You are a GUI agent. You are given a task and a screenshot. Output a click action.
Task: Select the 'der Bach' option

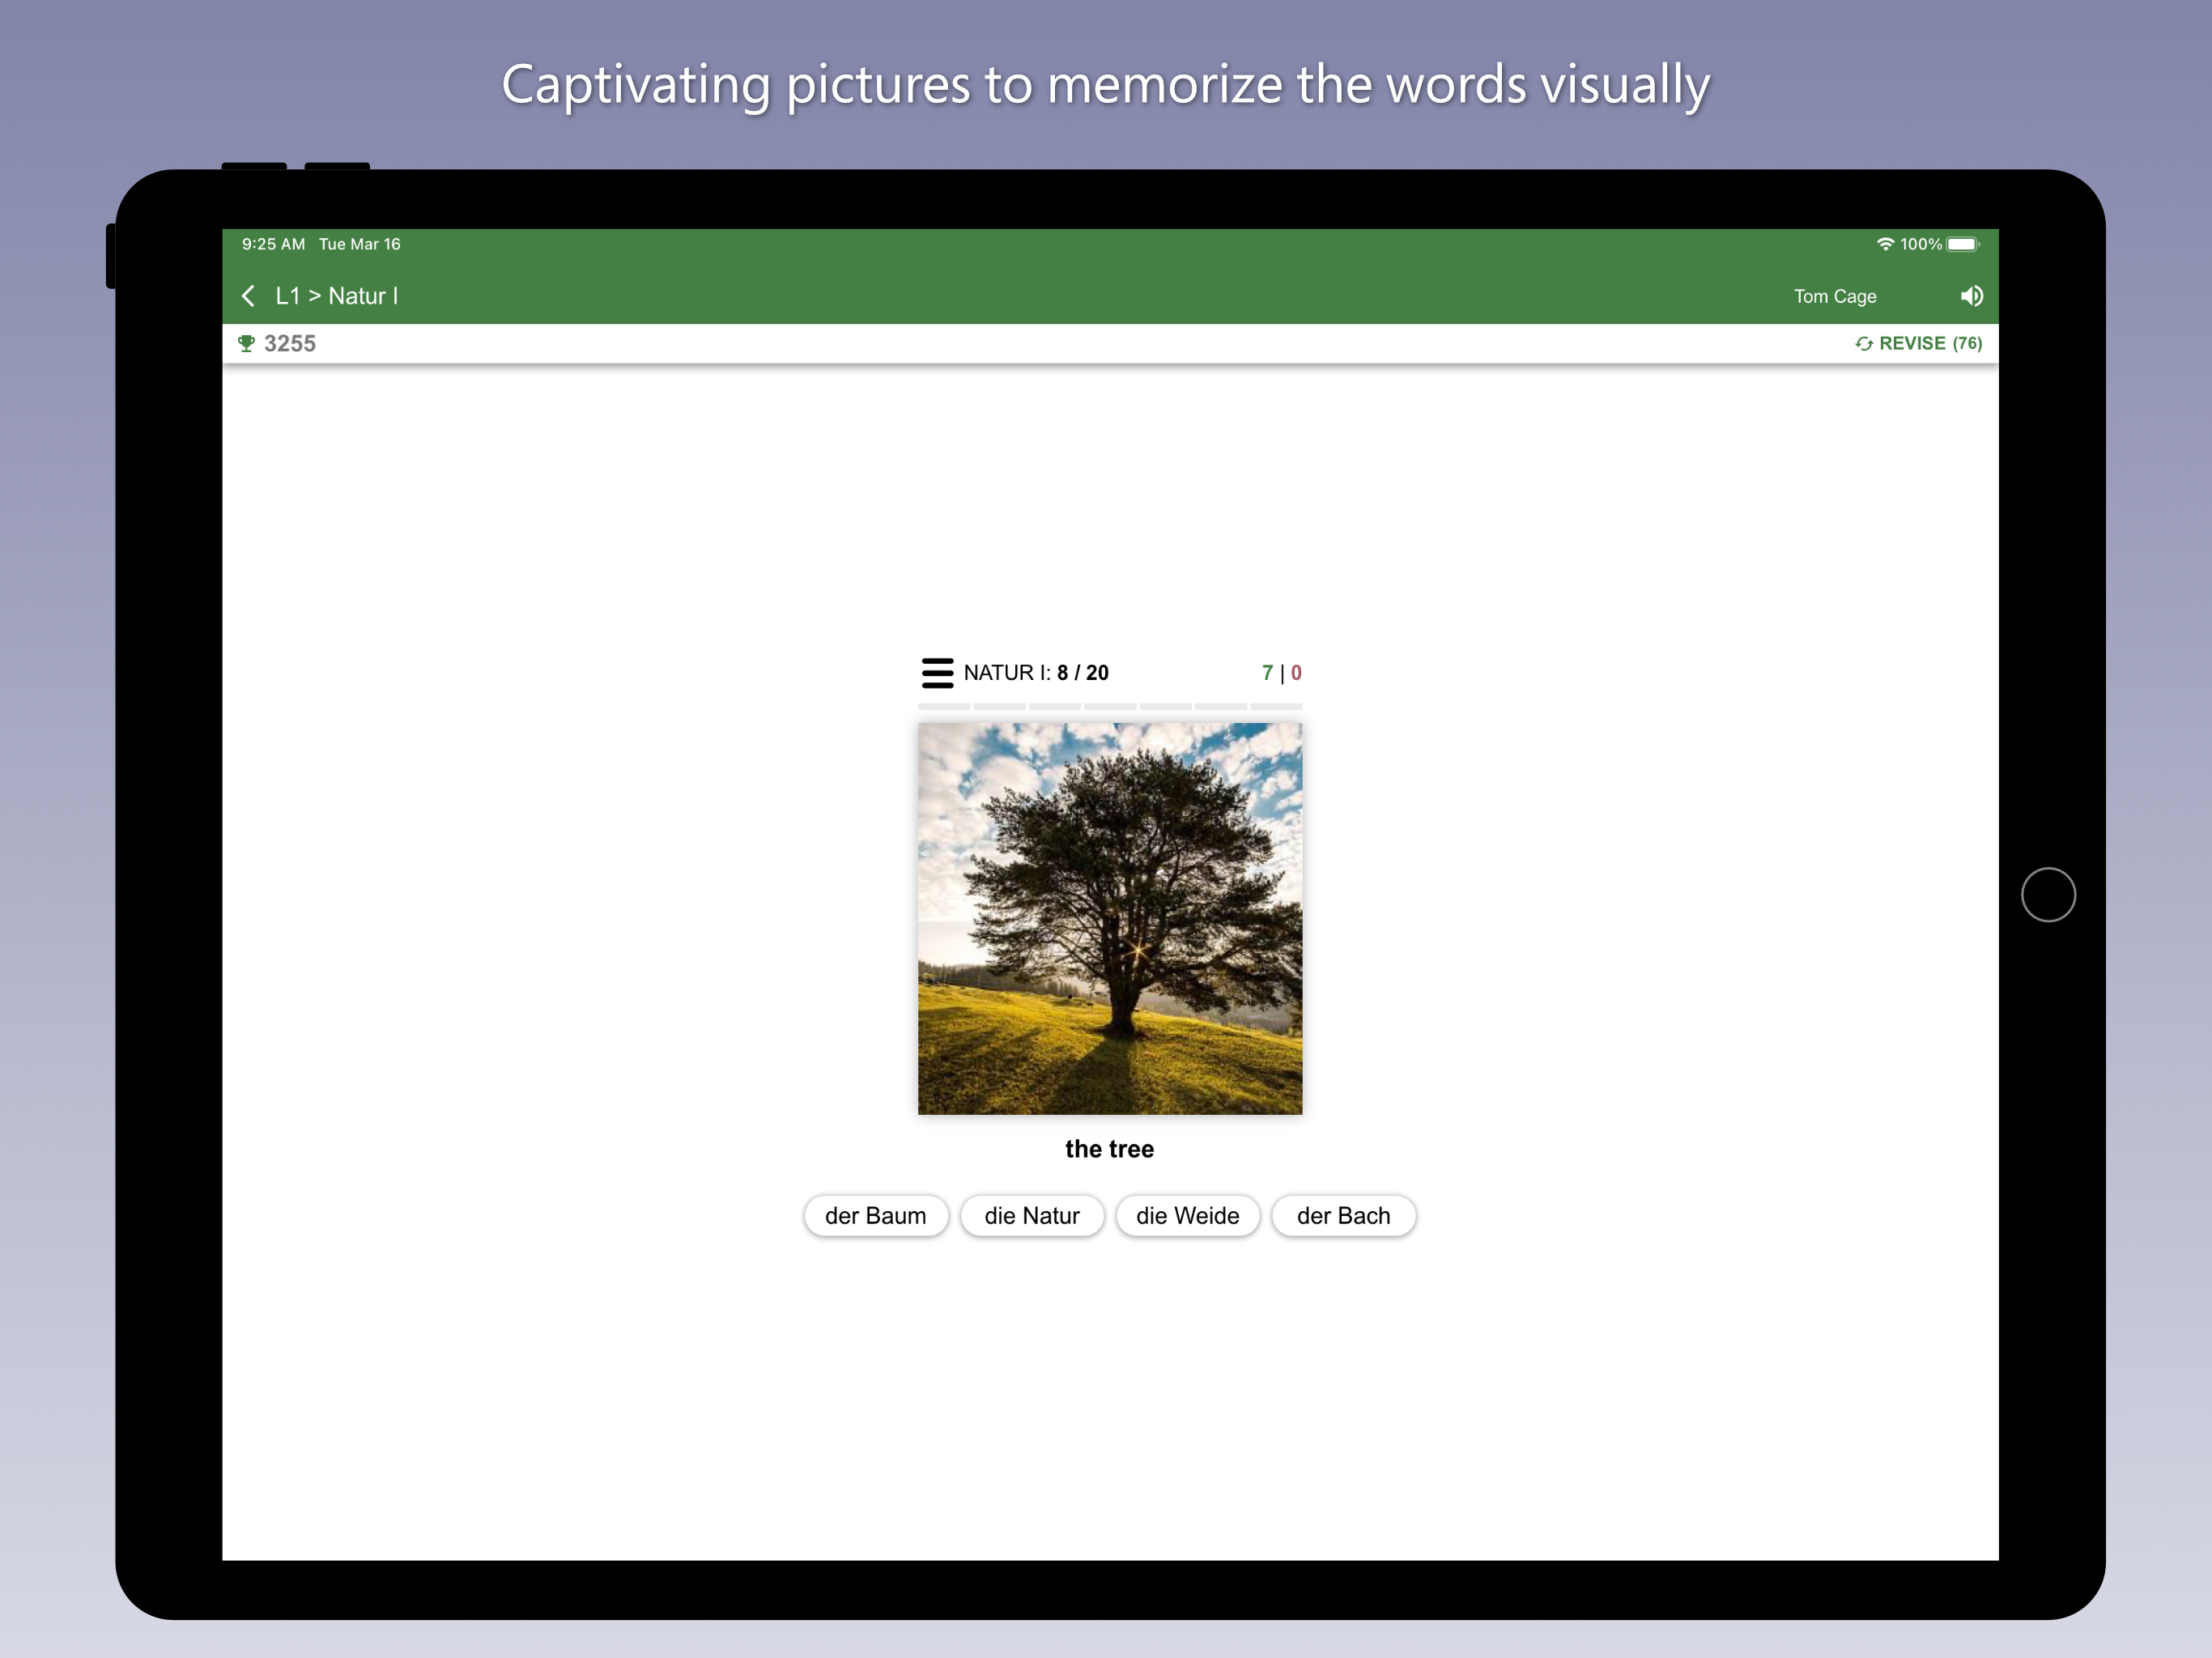[x=1343, y=1216]
